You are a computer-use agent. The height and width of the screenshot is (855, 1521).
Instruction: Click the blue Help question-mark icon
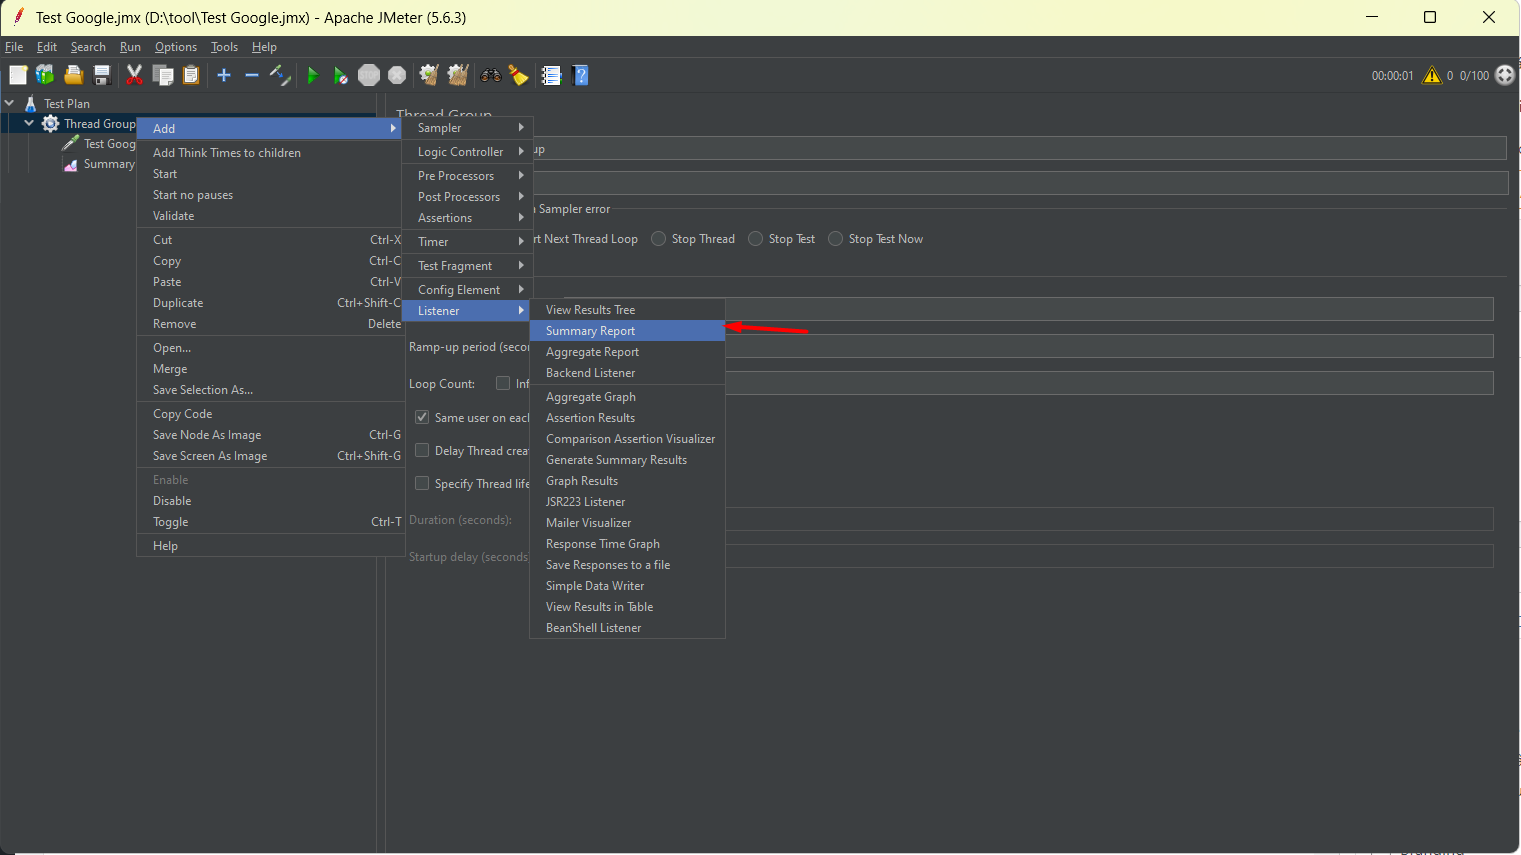[x=580, y=75]
